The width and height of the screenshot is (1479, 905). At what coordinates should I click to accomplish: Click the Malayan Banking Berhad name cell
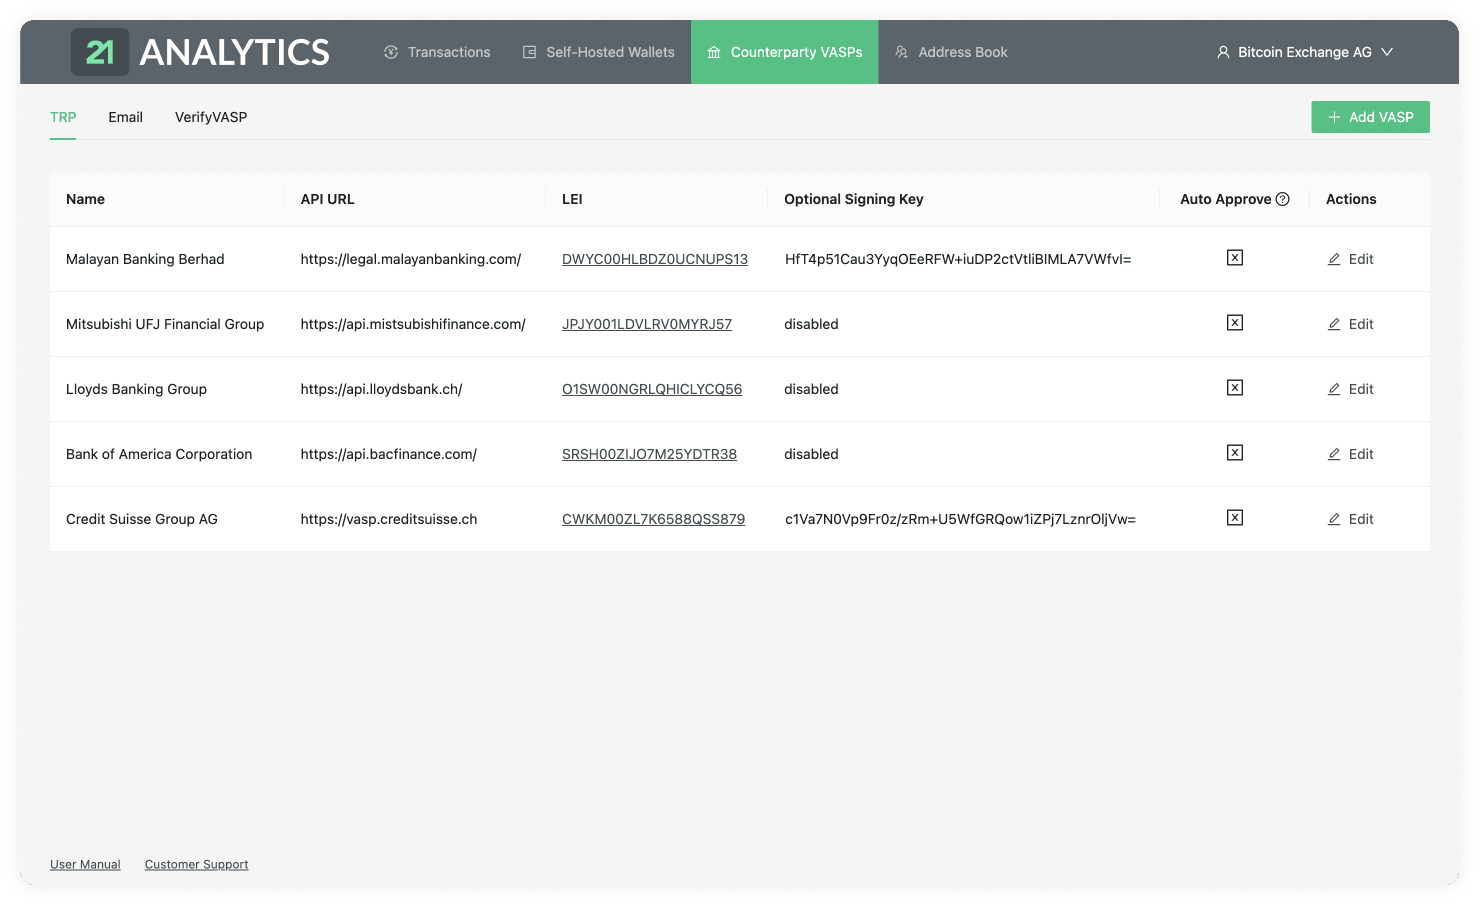145,259
